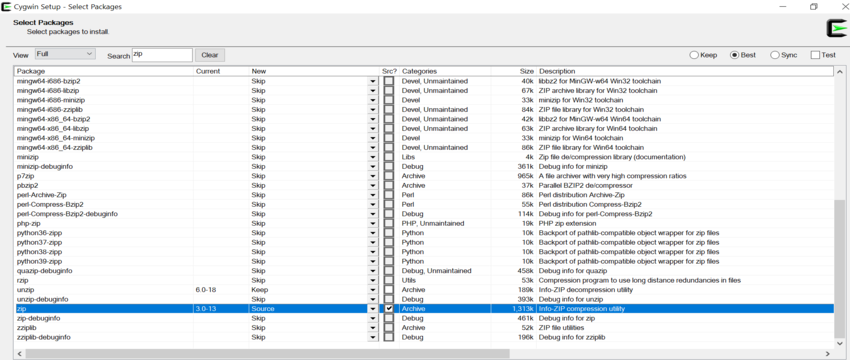The image size is (850, 360).
Task: Click the large Cygwin logo at the top right
Action: point(836,29)
